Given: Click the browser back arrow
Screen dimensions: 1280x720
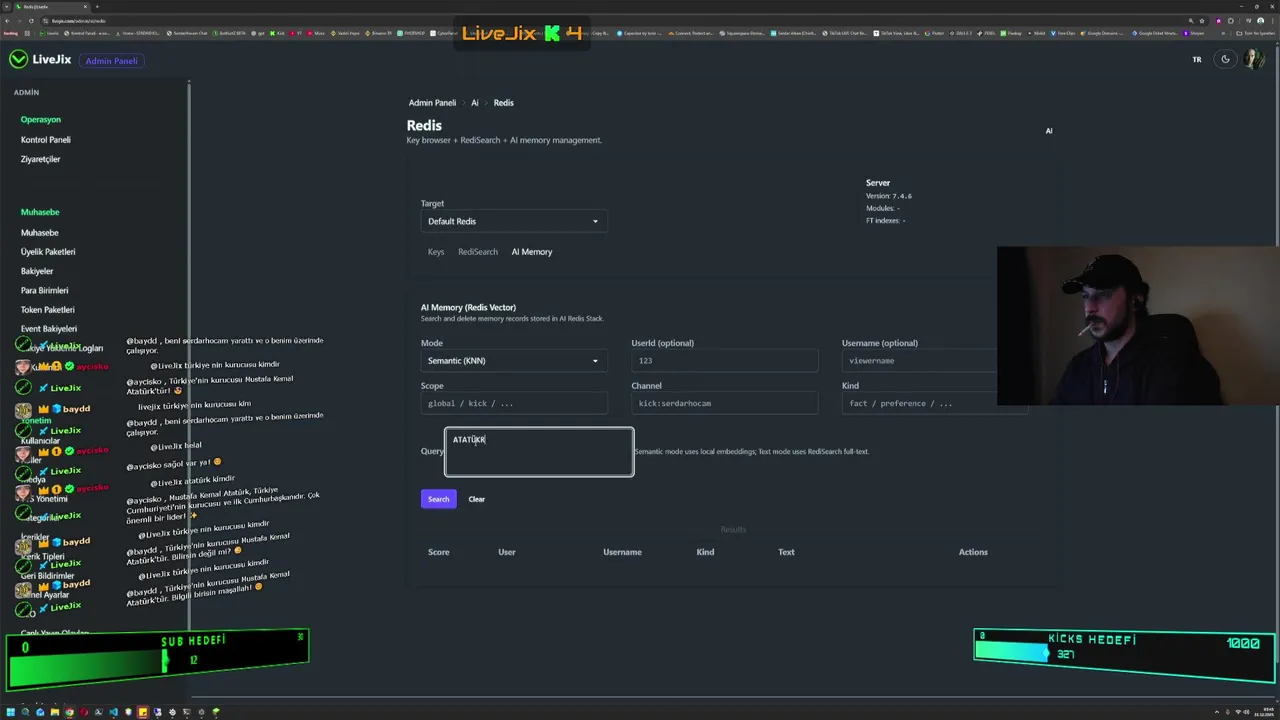Looking at the screenshot, I should point(7,20).
